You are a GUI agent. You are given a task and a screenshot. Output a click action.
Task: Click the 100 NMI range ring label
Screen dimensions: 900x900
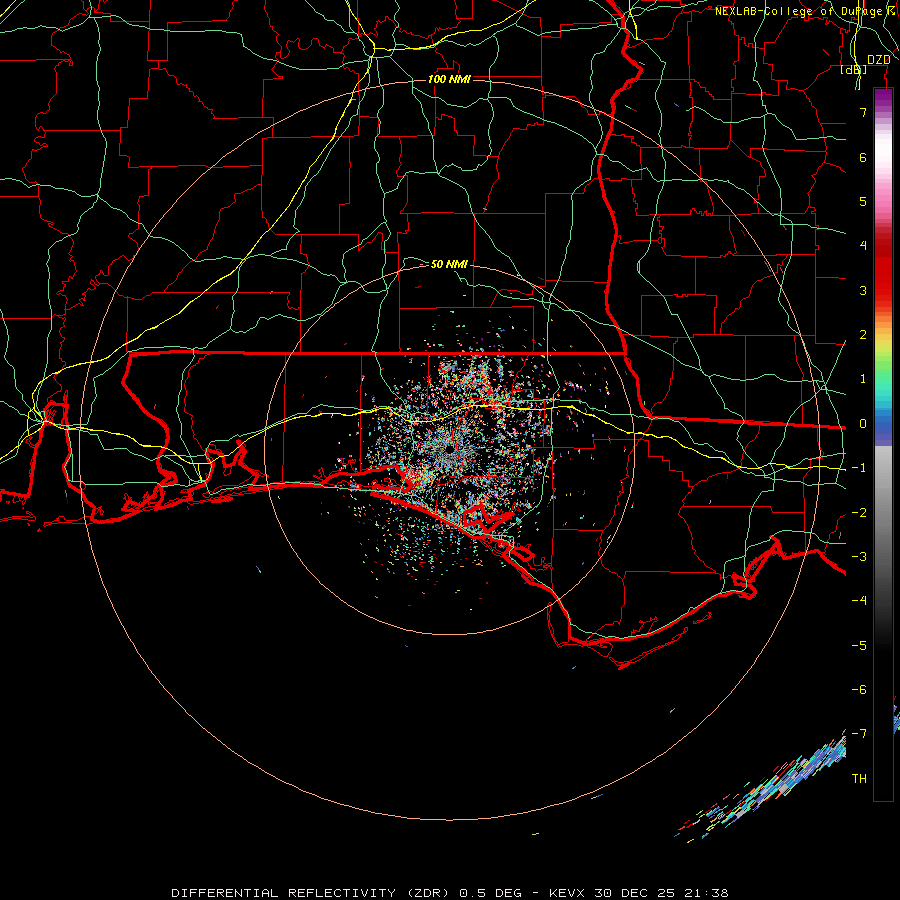(x=449, y=79)
